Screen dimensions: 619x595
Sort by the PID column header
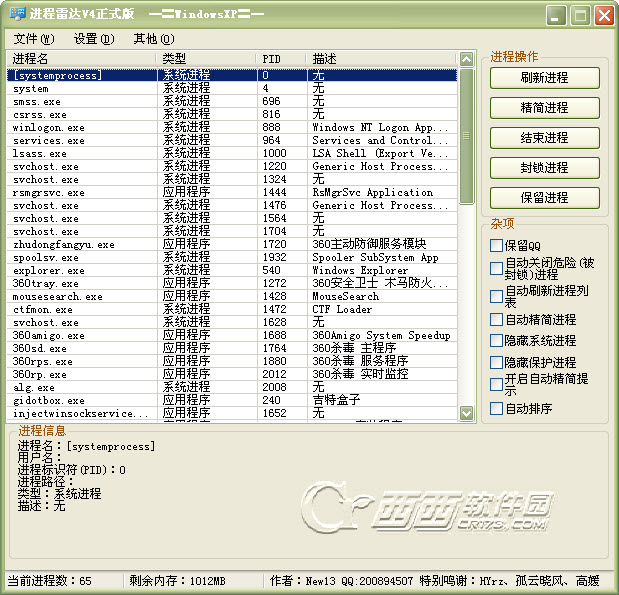coord(282,59)
